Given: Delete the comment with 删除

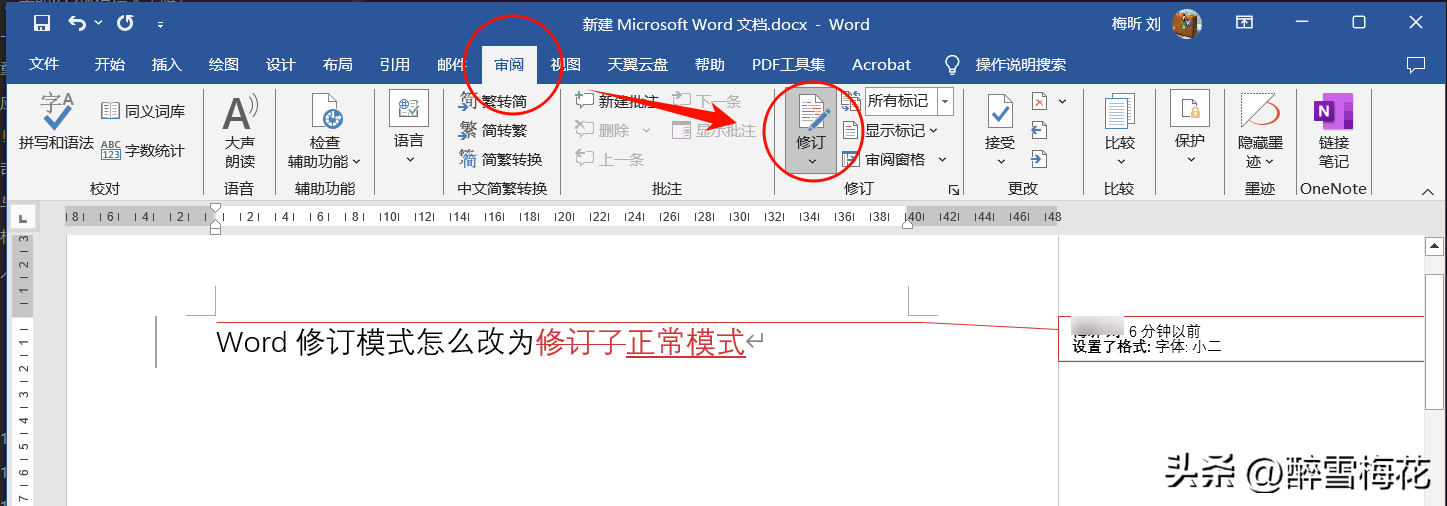Looking at the screenshot, I should pyautogui.click(x=603, y=130).
